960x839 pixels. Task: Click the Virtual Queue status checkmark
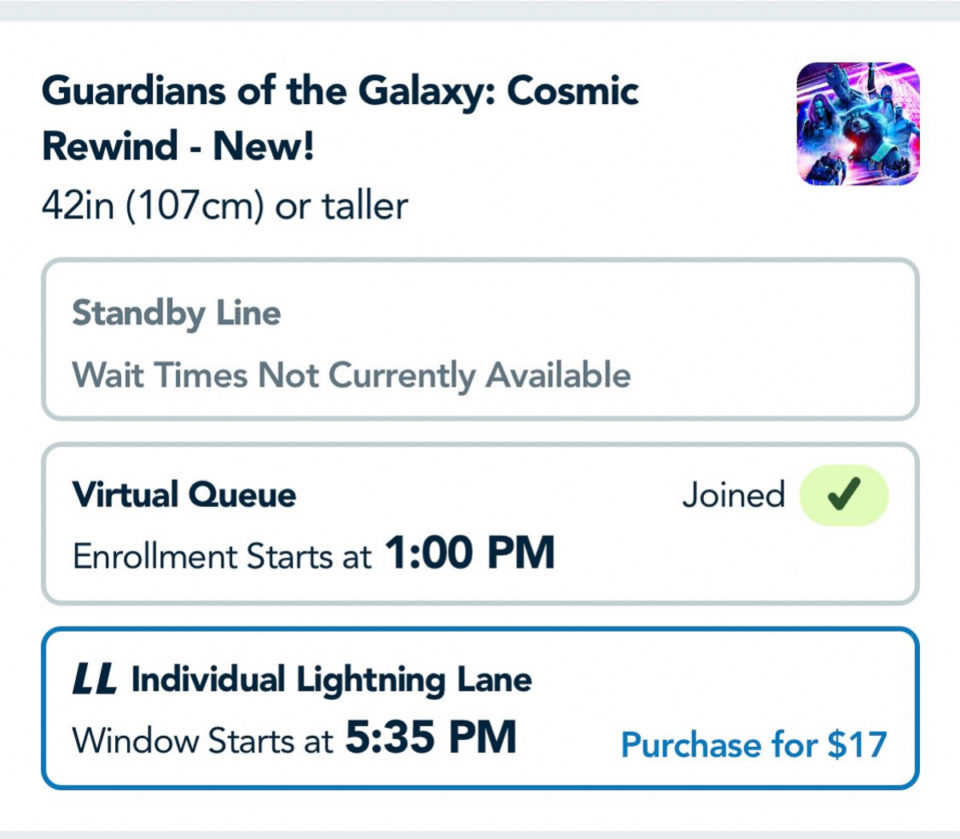846,494
